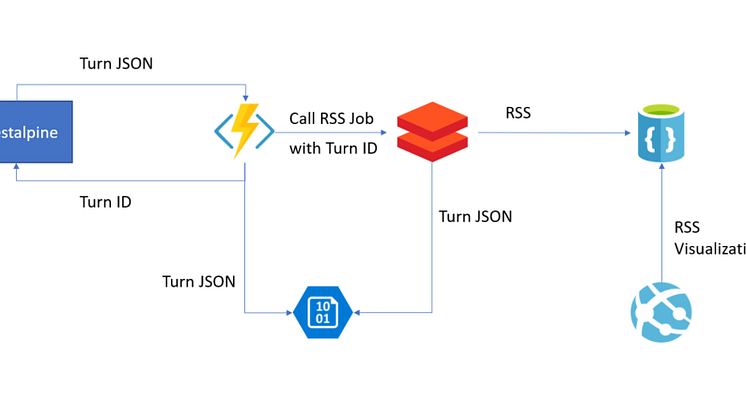The image size is (746, 419).
Task: Click the "Call RSS Job" text
Action: (331, 118)
